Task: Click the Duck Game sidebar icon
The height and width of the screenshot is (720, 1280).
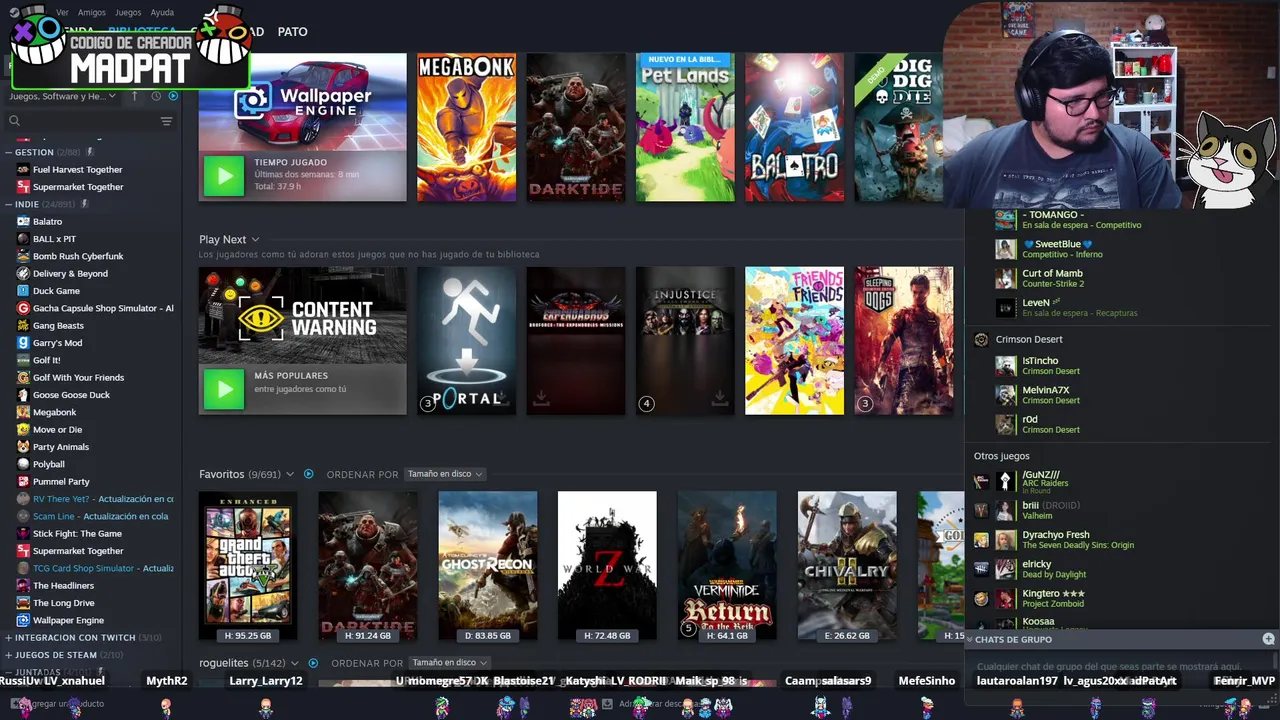Action: coord(23,291)
